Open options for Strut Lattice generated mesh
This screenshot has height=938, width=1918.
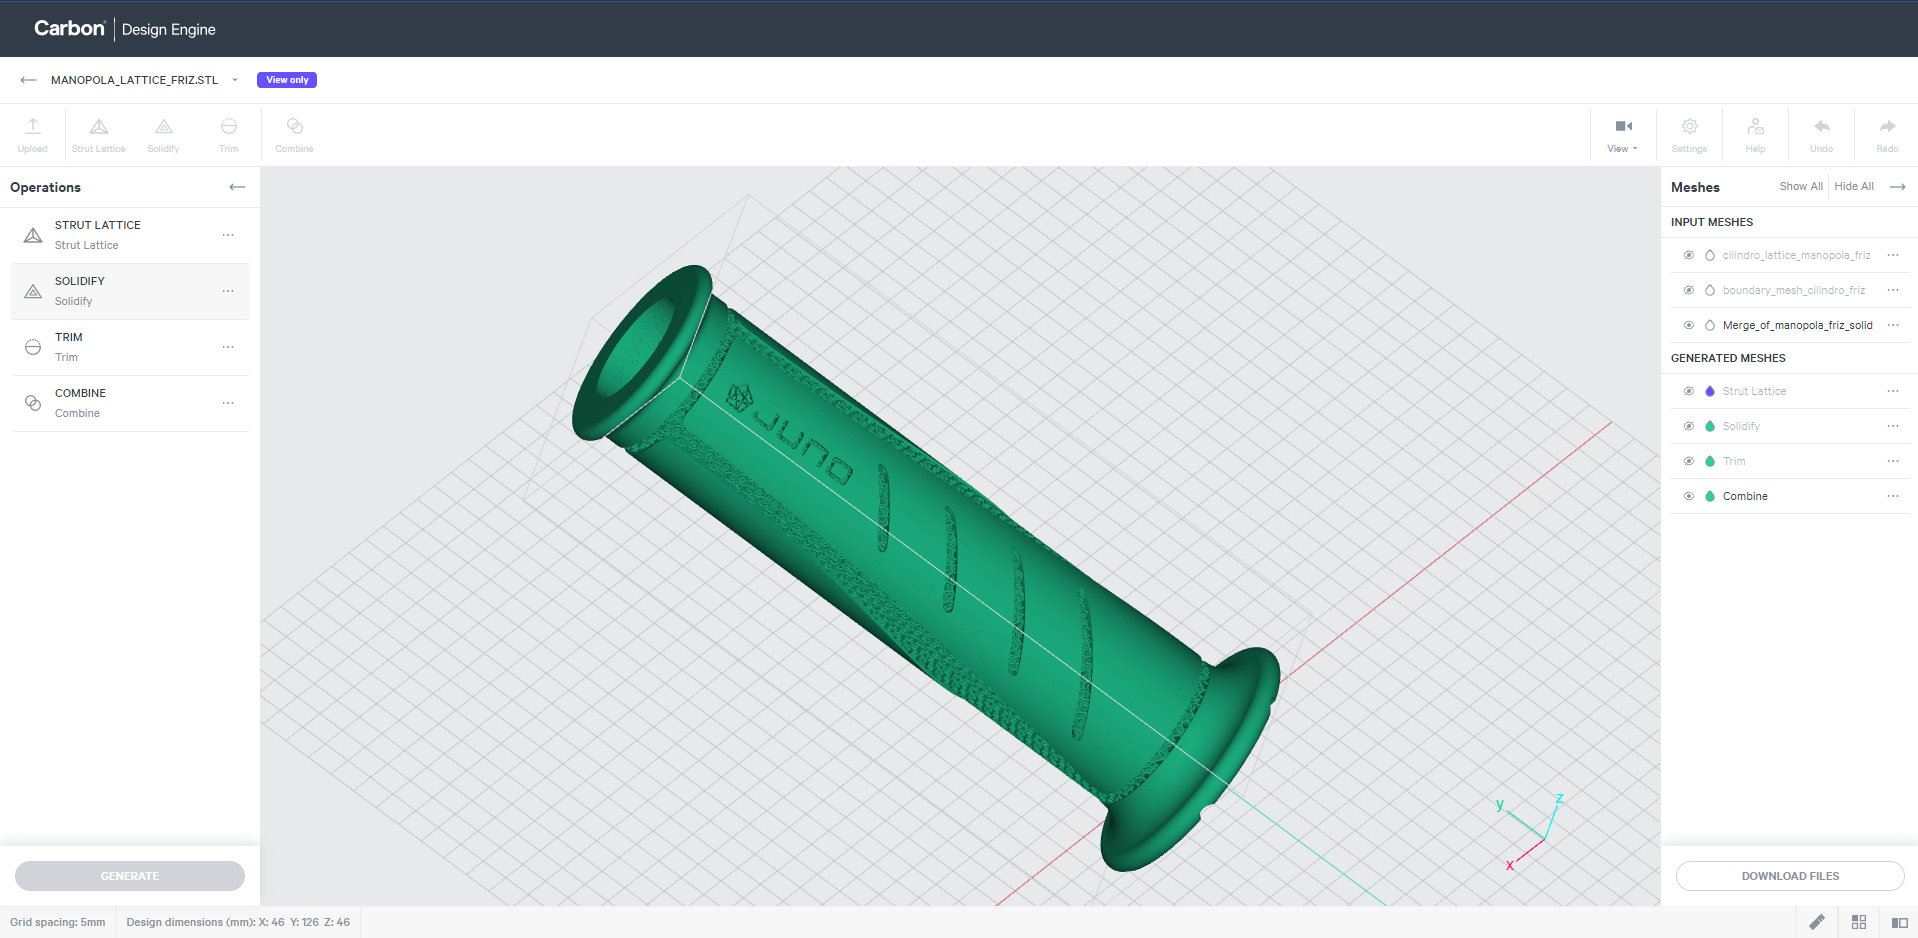(1893, 391)
